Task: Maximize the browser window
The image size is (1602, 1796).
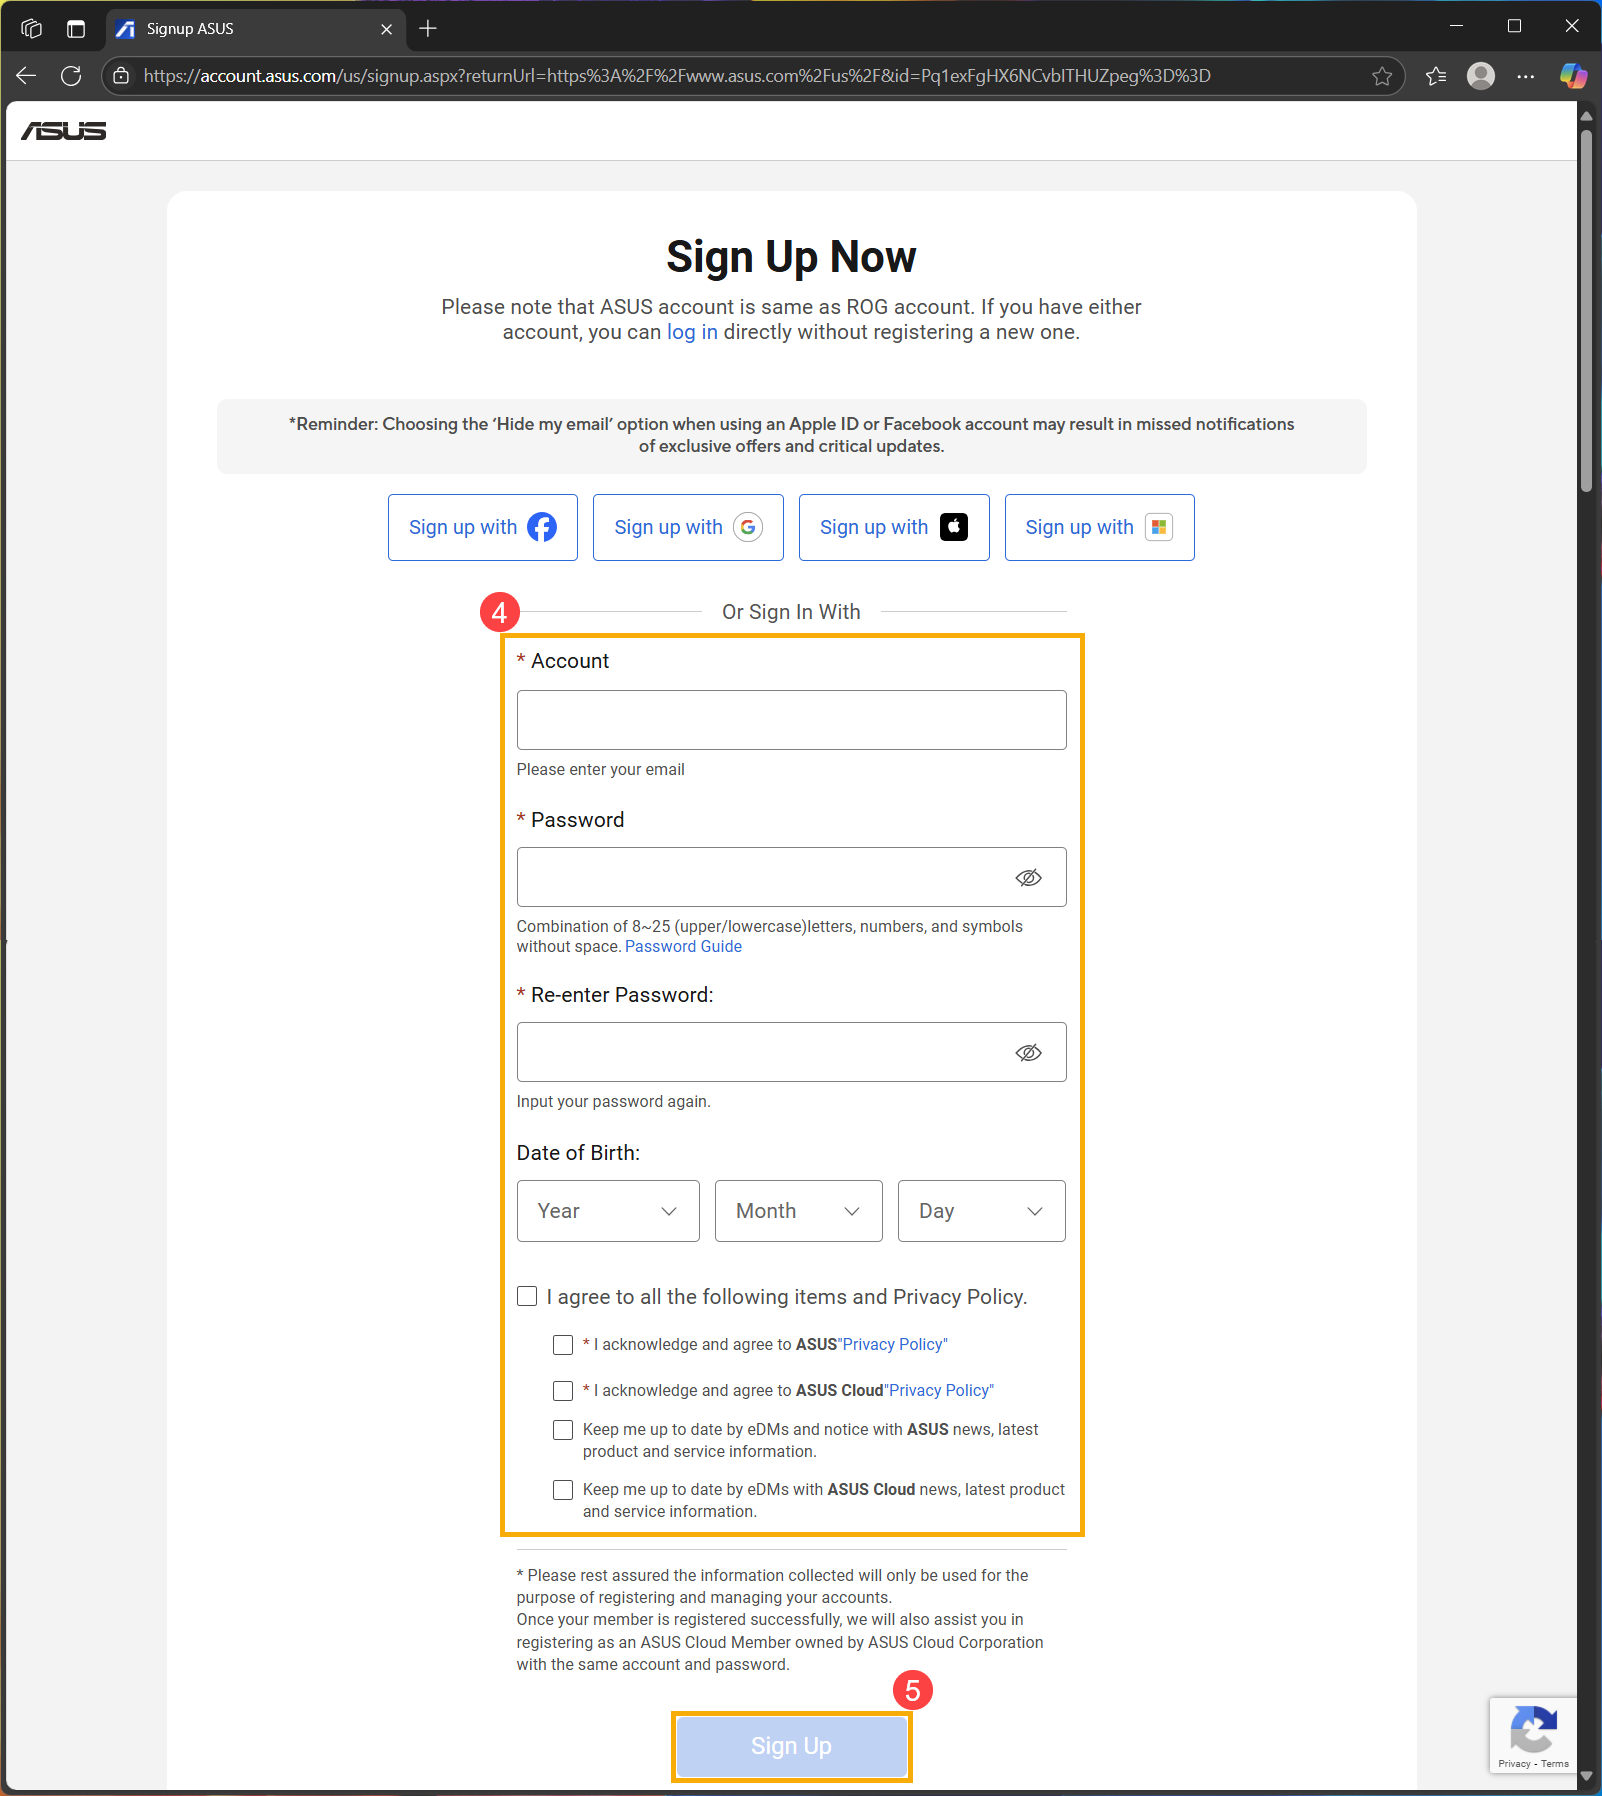Action: tap(1514, 27)
